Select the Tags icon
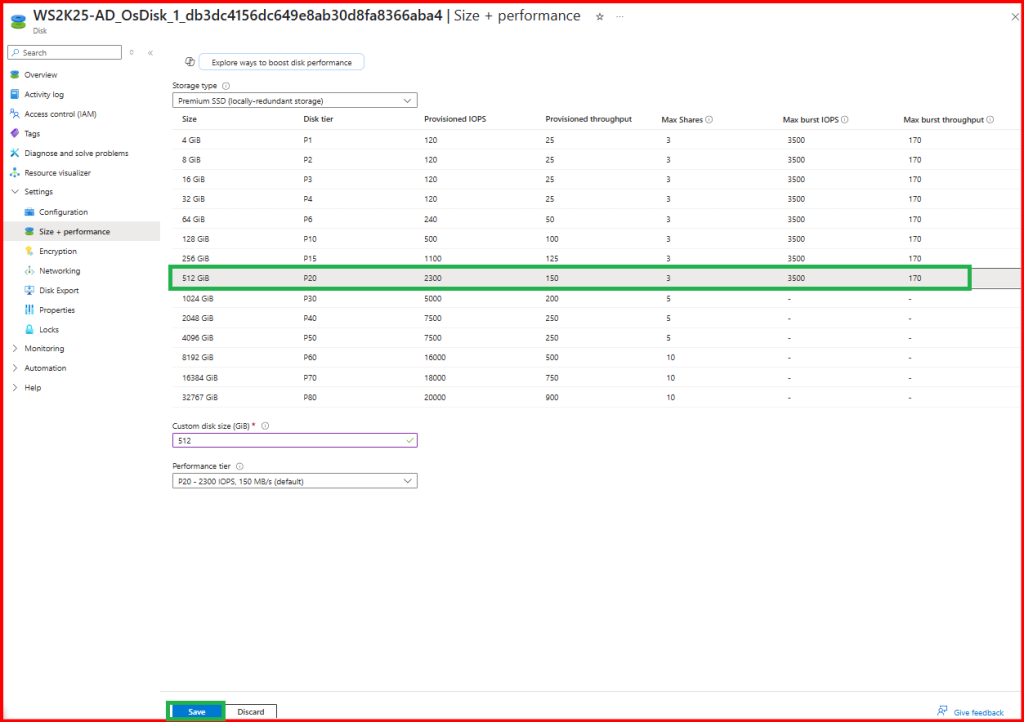The width and height of the screenshot is (1024, 722). point(15,134)
